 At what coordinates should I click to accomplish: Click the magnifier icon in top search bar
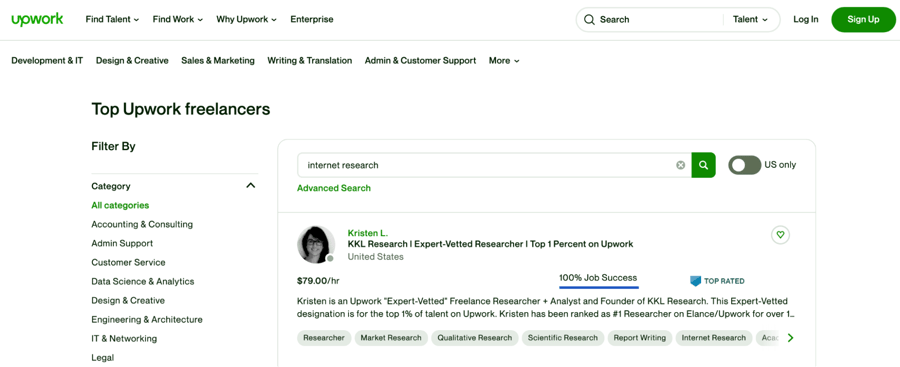[x=589, y=20]
